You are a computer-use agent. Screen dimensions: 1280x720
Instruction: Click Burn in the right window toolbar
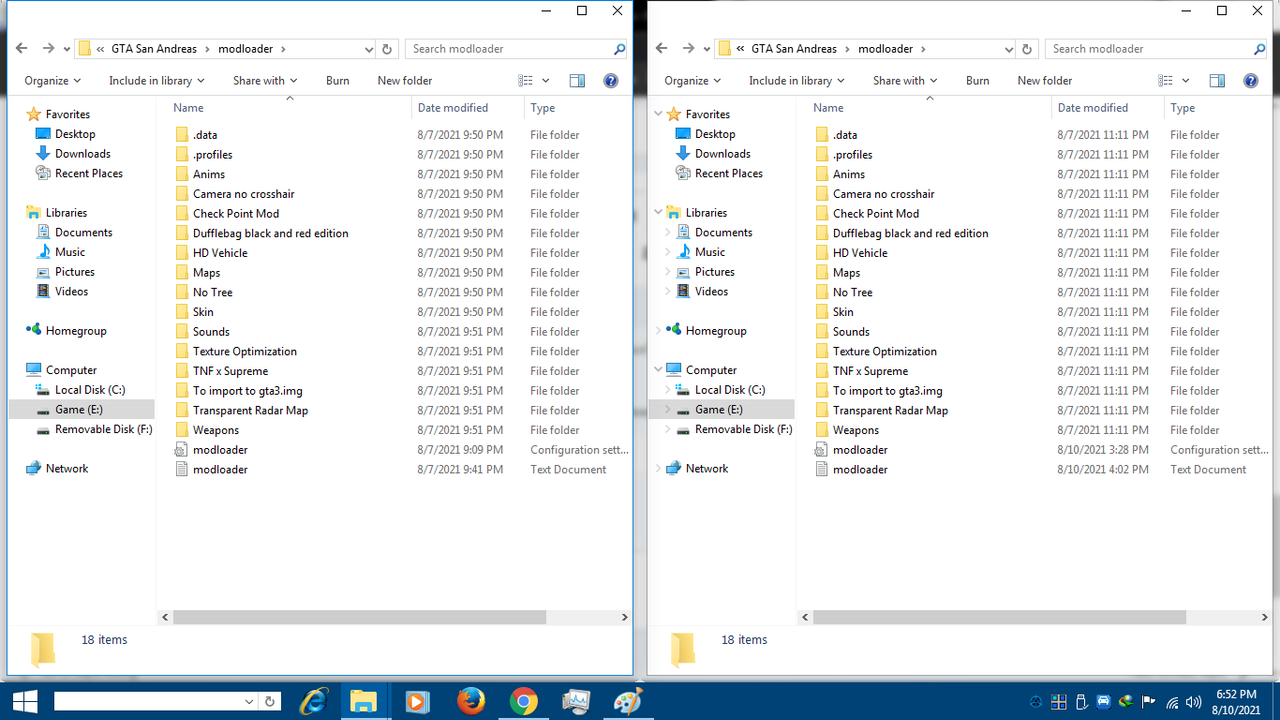pos(978,81)
